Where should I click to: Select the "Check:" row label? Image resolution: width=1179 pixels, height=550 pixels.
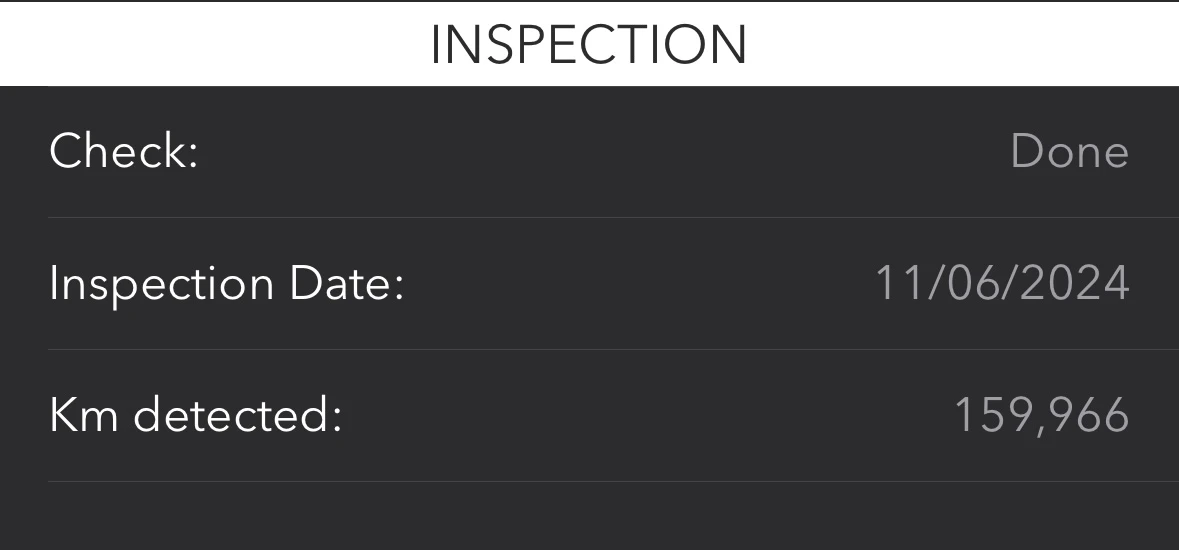tap(124, 152)
